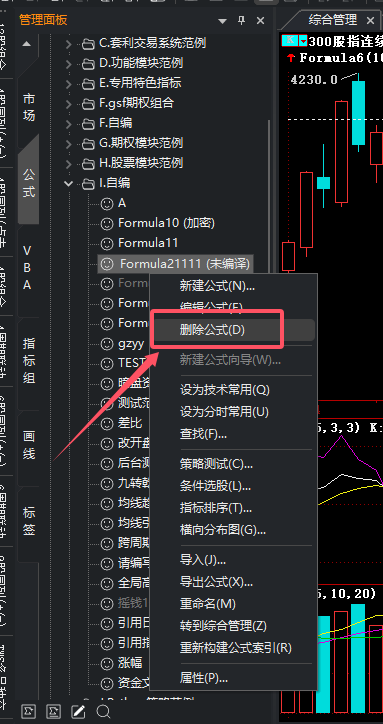The image size is (383, 724).
Task: Close the 综合管理 tab
Action: [x=370, y=20]
